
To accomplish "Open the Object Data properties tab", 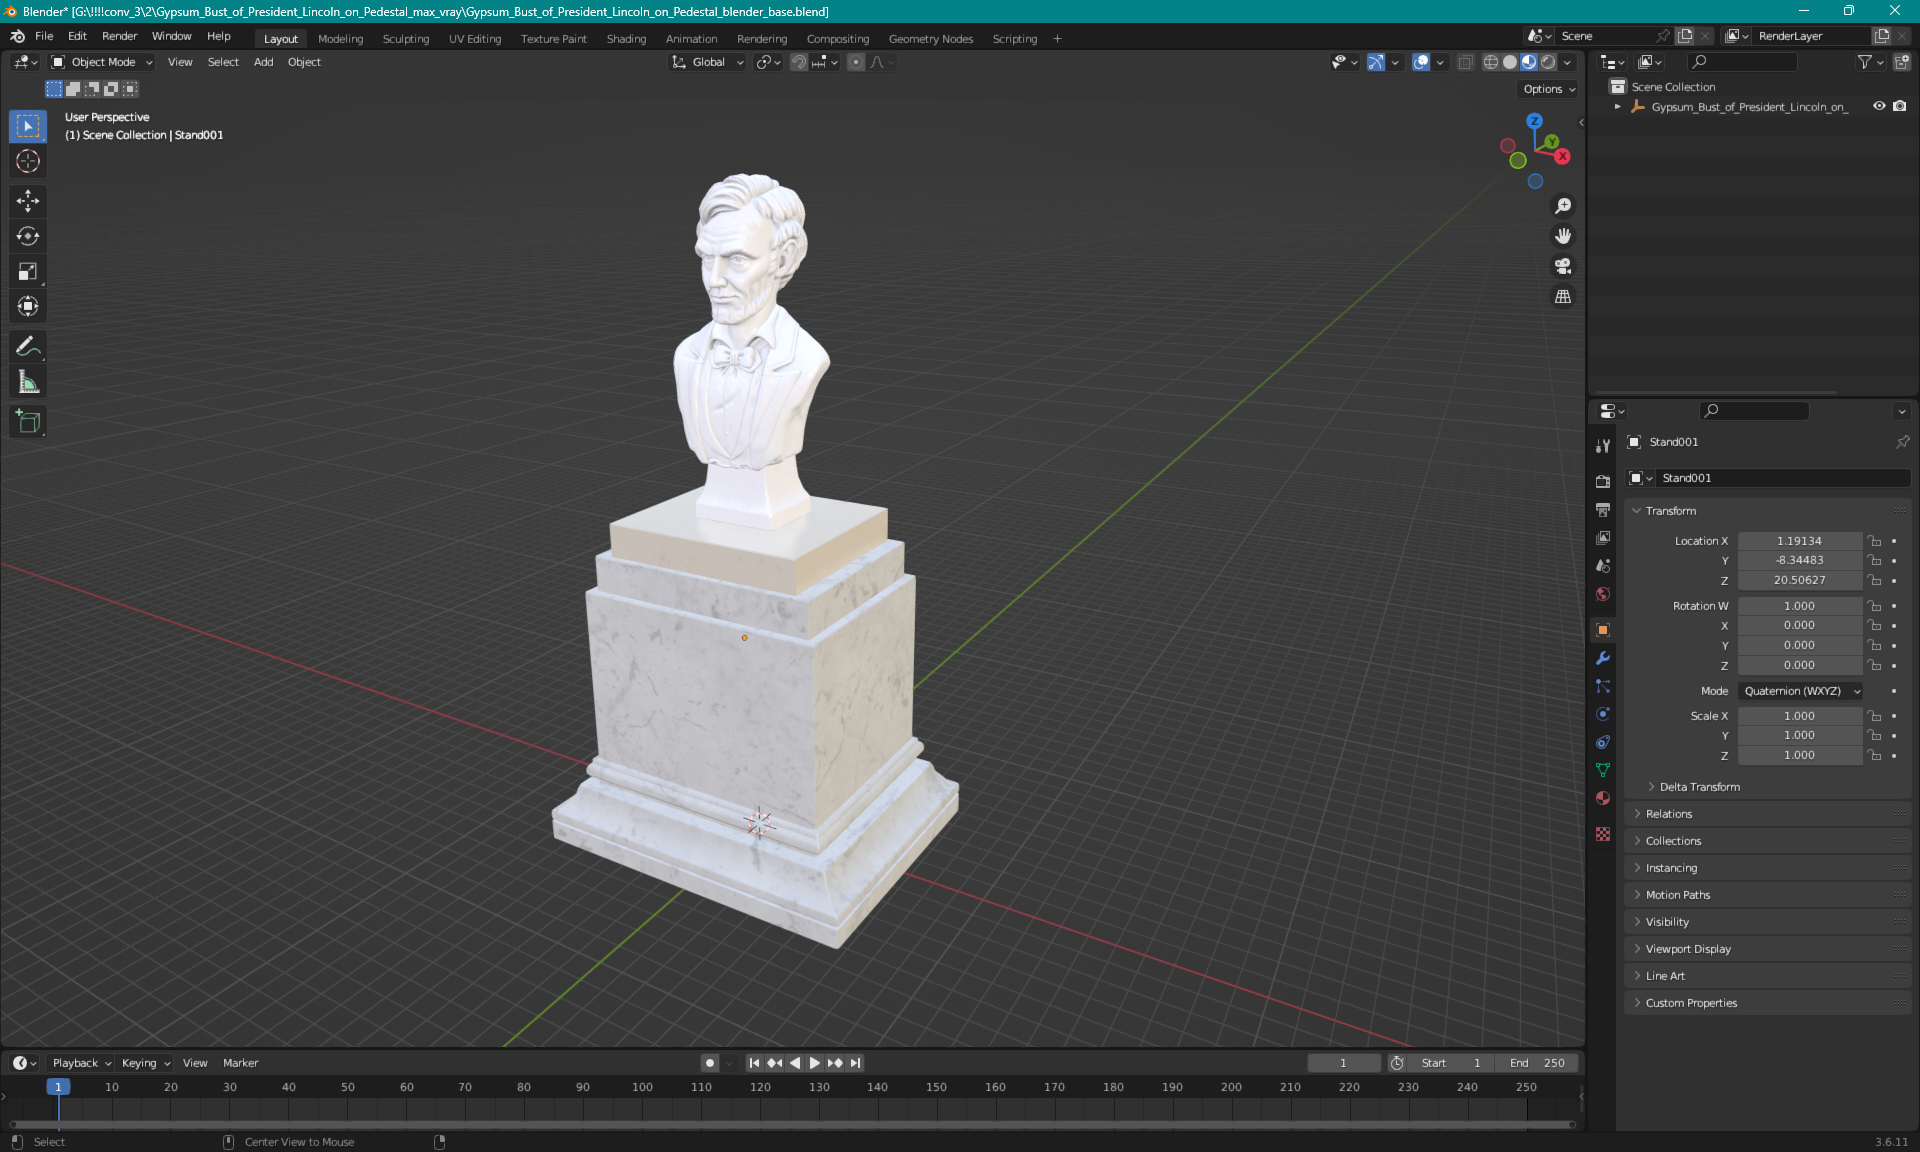I will pyautogui.click(x=1603, y=770).
